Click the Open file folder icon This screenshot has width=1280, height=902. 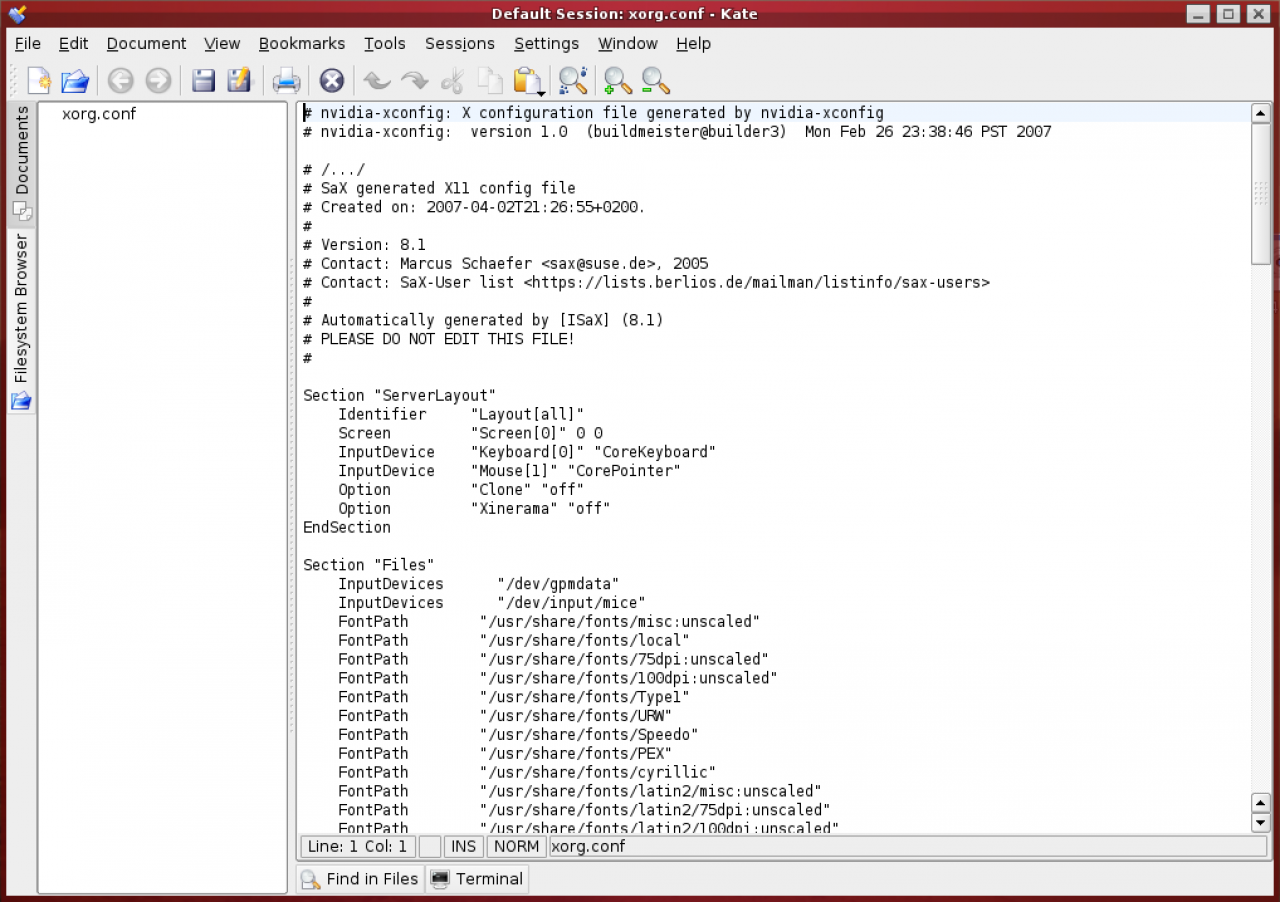(75, 80)
